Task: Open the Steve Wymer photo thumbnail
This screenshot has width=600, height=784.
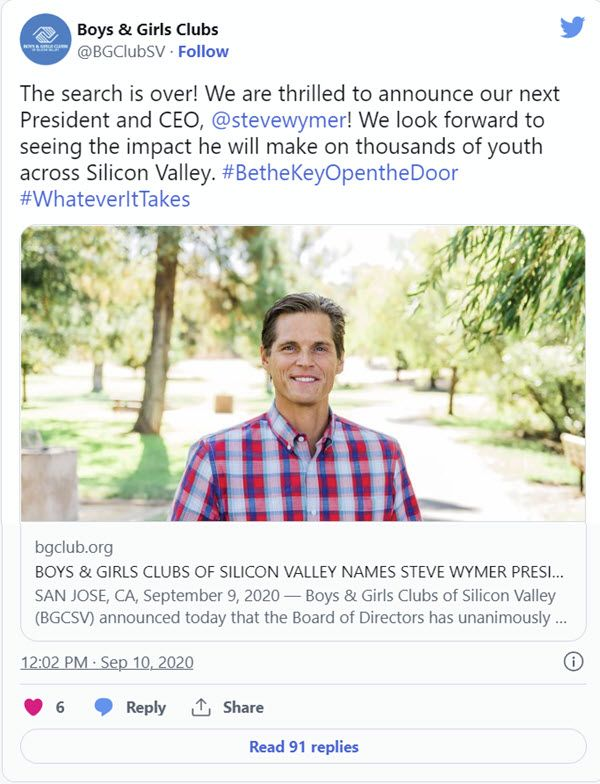Action: 303,374
